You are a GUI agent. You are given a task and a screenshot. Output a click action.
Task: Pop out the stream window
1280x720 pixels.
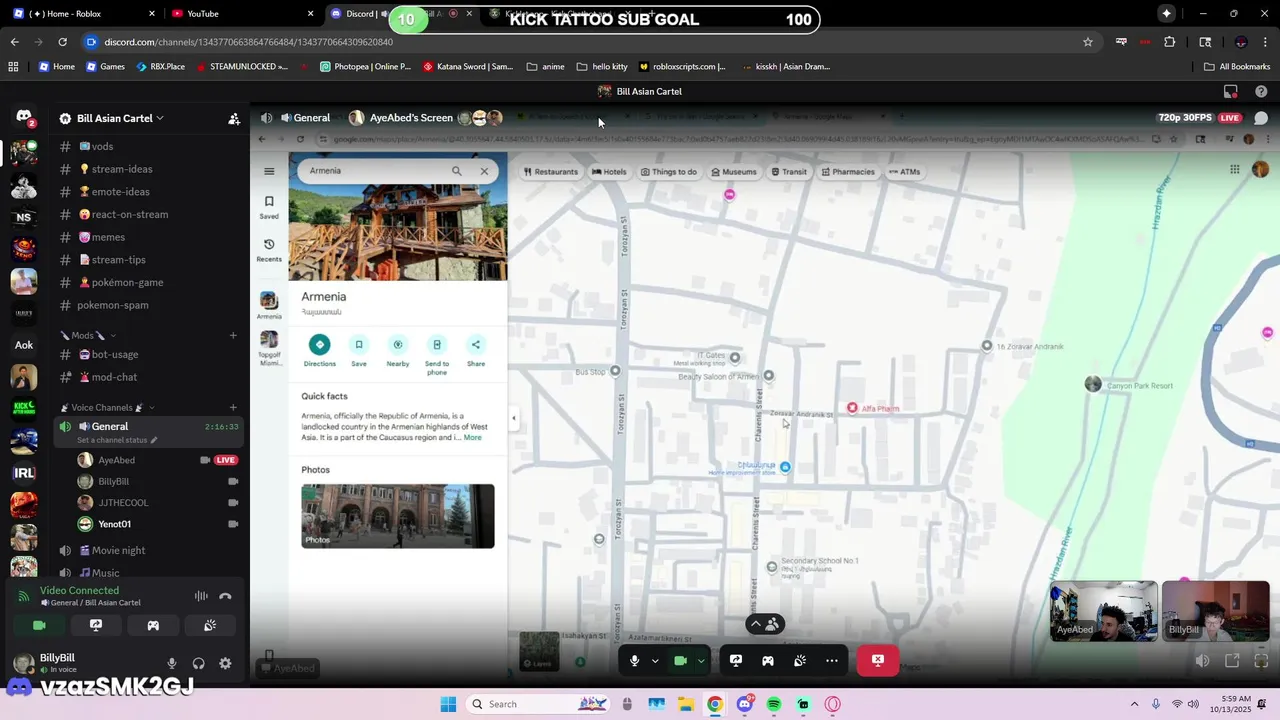click(x=1232, y=660)
